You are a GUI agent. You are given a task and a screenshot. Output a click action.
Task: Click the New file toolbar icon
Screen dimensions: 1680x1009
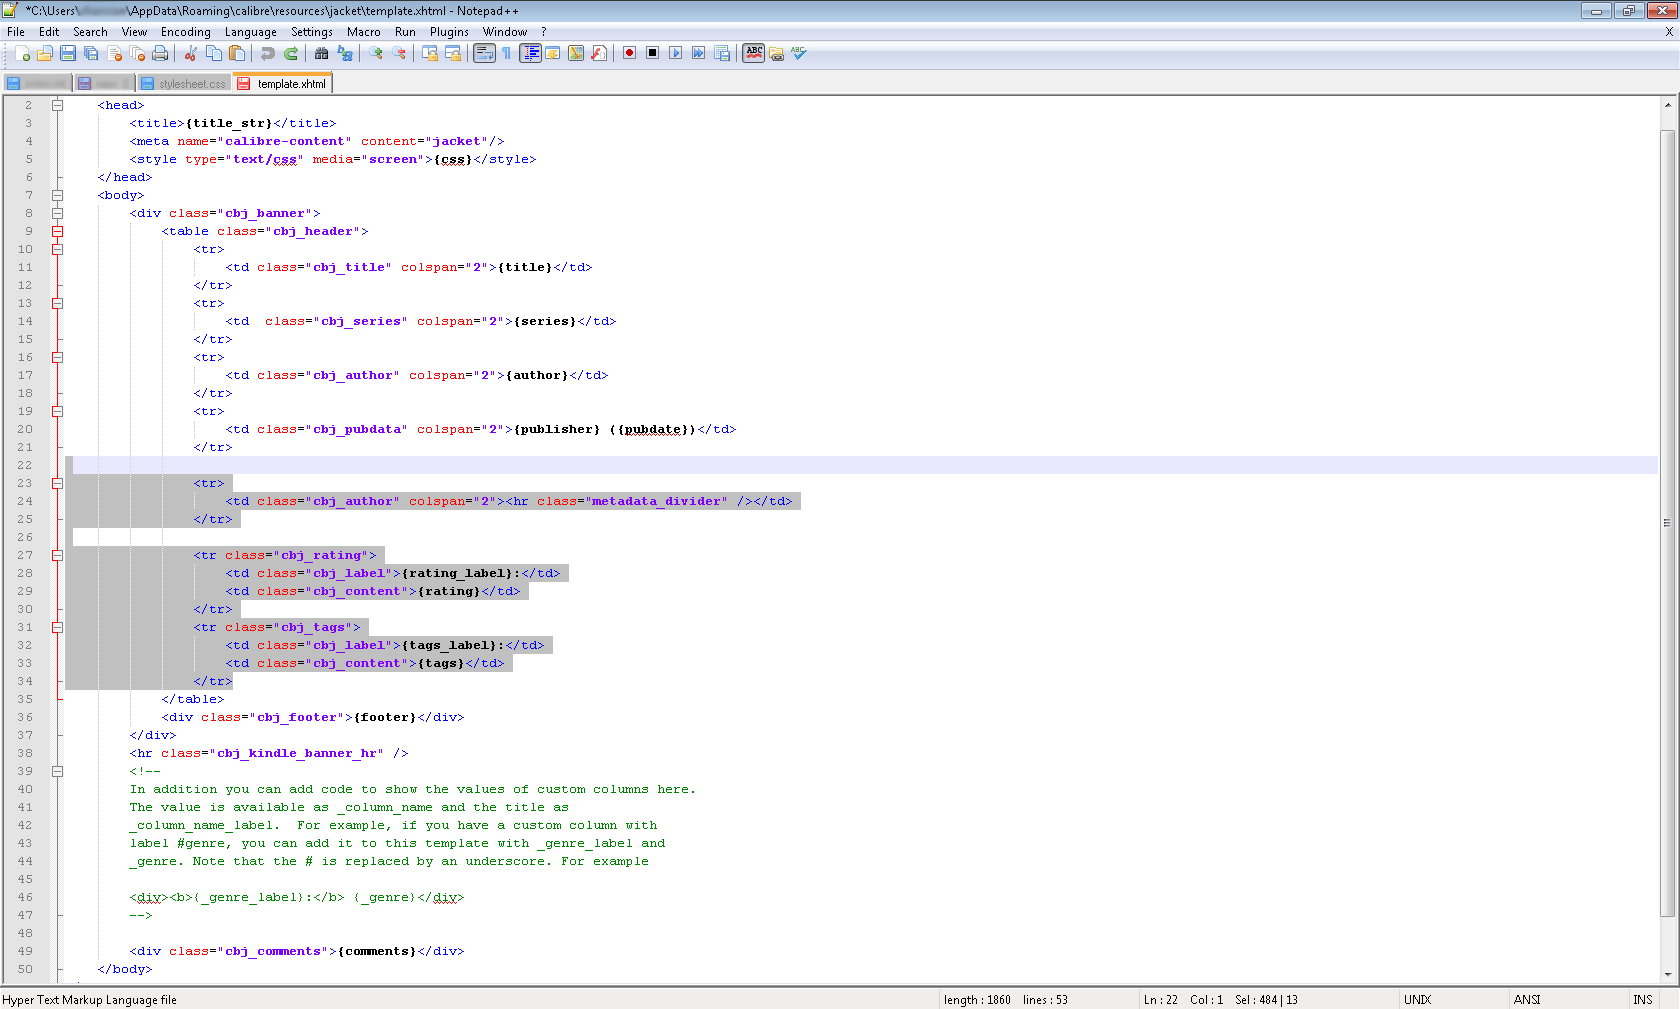[22, 54]
